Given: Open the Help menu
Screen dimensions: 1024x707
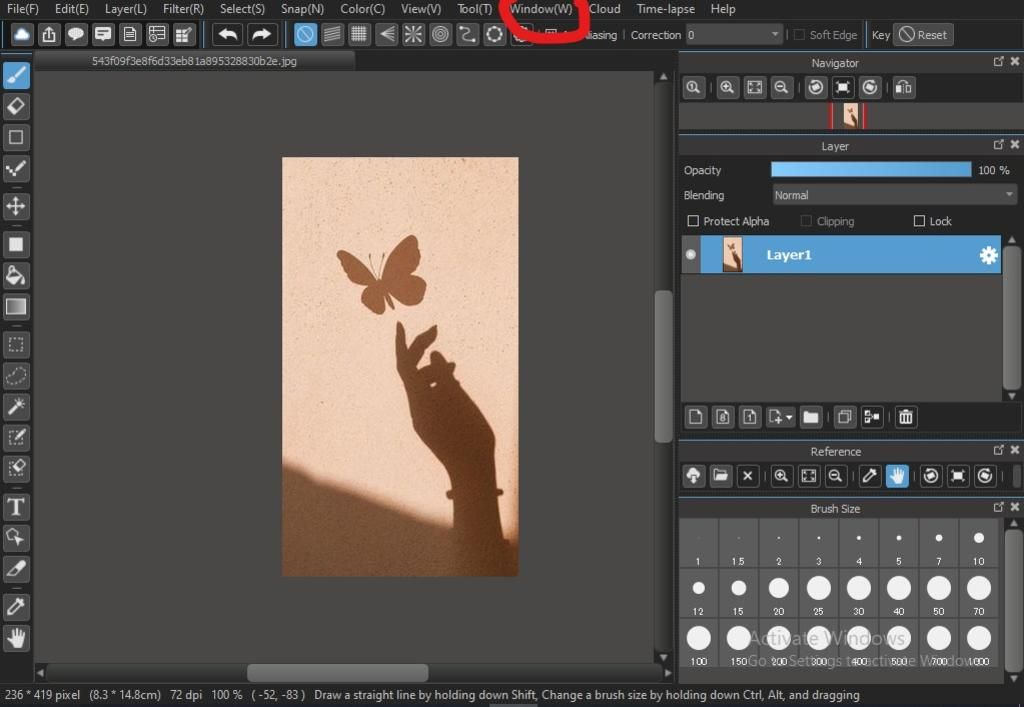Looking at the screenshot, I should 723,9.
